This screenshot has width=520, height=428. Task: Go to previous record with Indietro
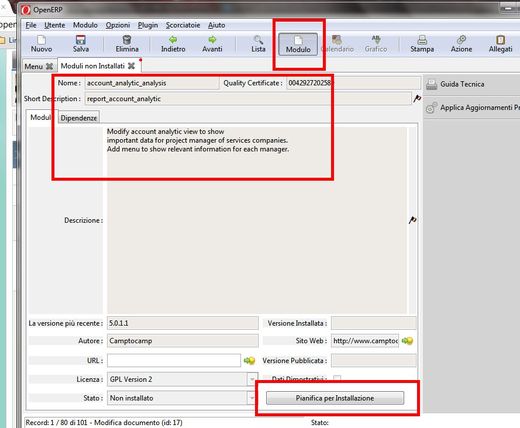(173, 44)
